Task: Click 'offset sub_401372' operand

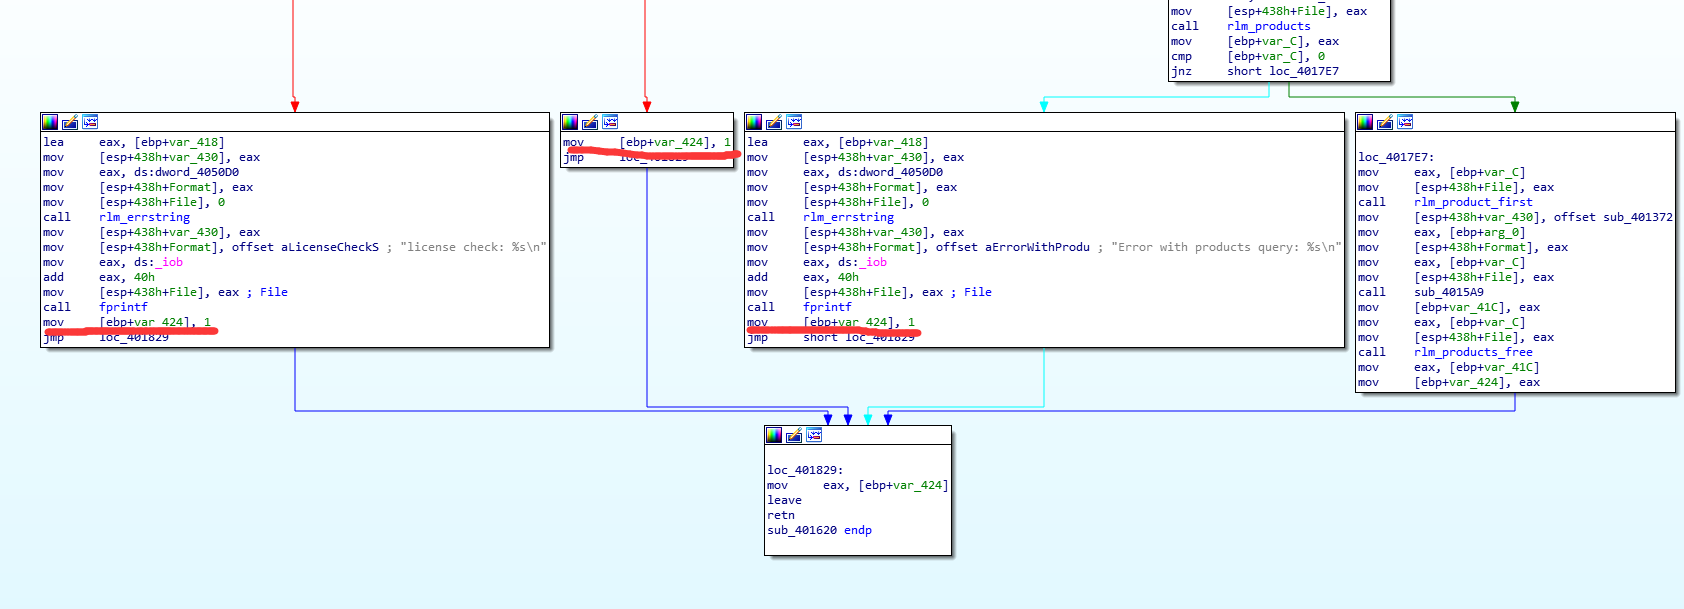Action: (1613, 217)
